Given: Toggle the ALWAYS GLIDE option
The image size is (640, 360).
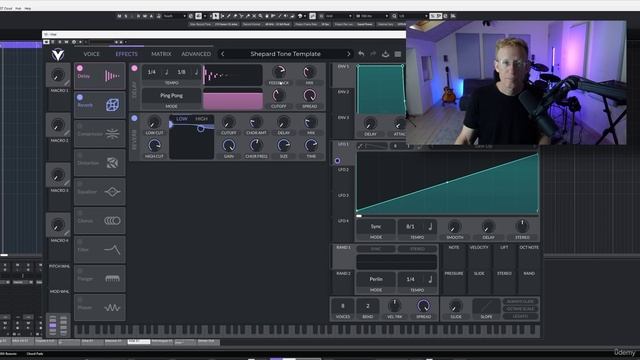Looking at the screenshot, I should (520, 301).
